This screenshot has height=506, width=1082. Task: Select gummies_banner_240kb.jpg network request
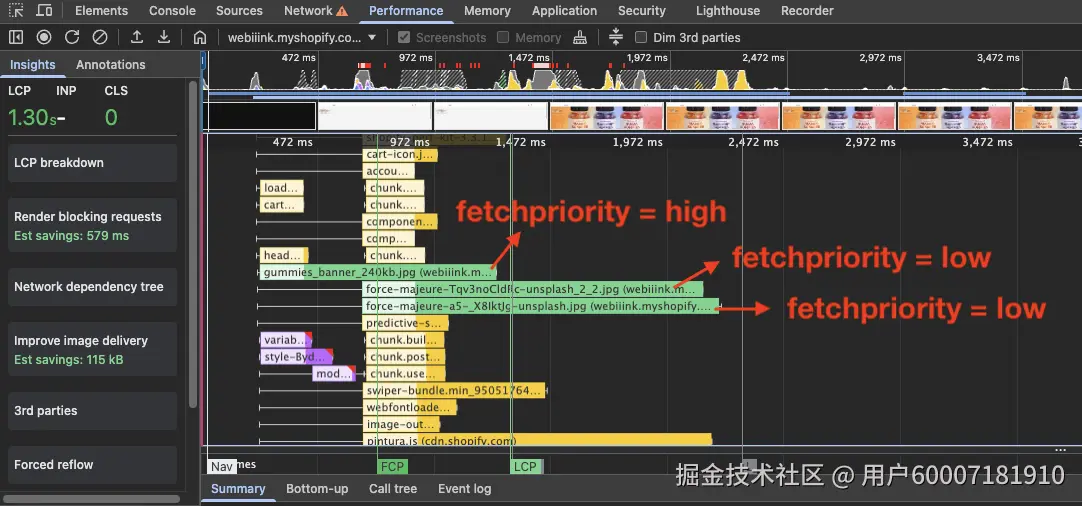(378, 272)
